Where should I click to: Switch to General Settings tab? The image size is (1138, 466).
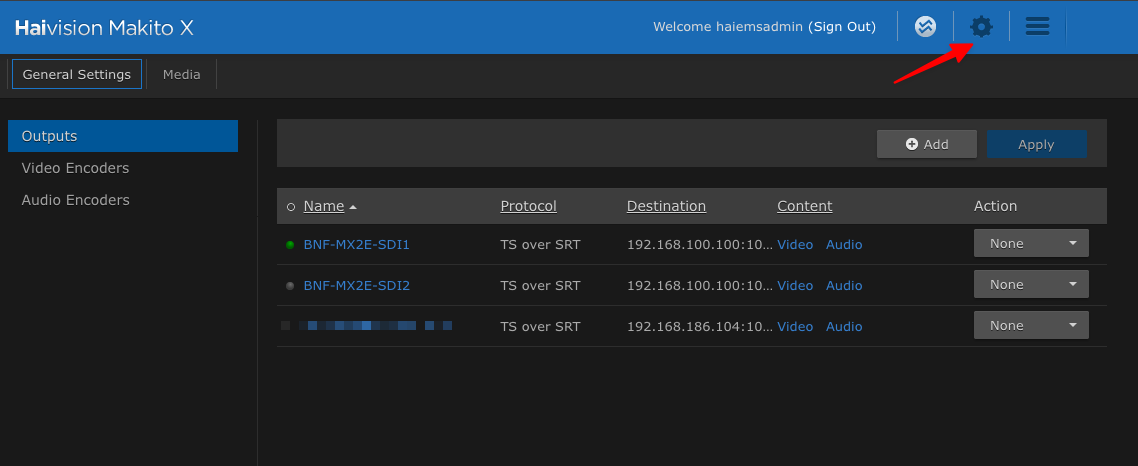click(77, 74)
